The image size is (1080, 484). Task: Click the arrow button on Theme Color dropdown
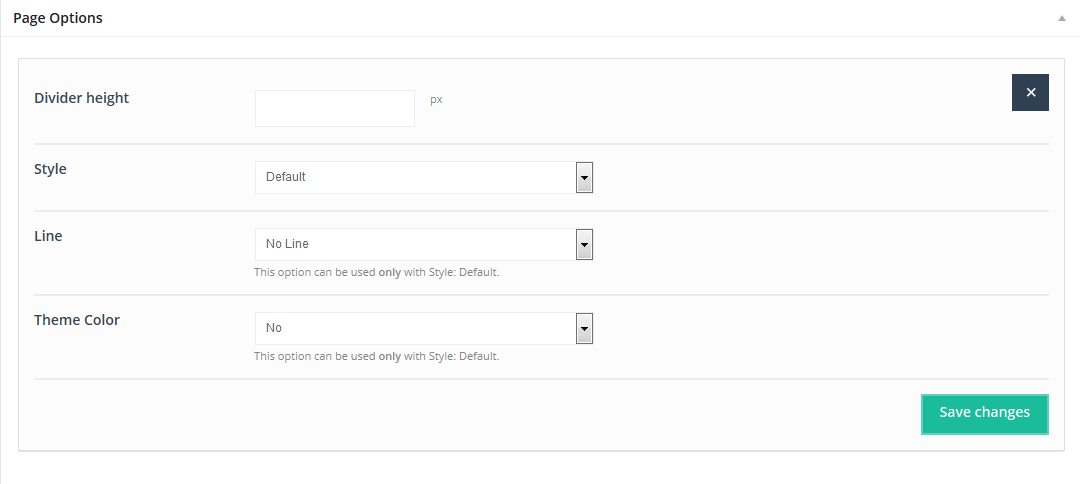click(585, 328)
